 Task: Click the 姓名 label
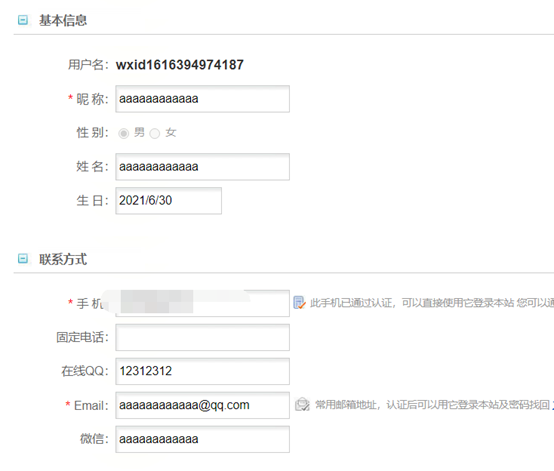tap(93, 166)
